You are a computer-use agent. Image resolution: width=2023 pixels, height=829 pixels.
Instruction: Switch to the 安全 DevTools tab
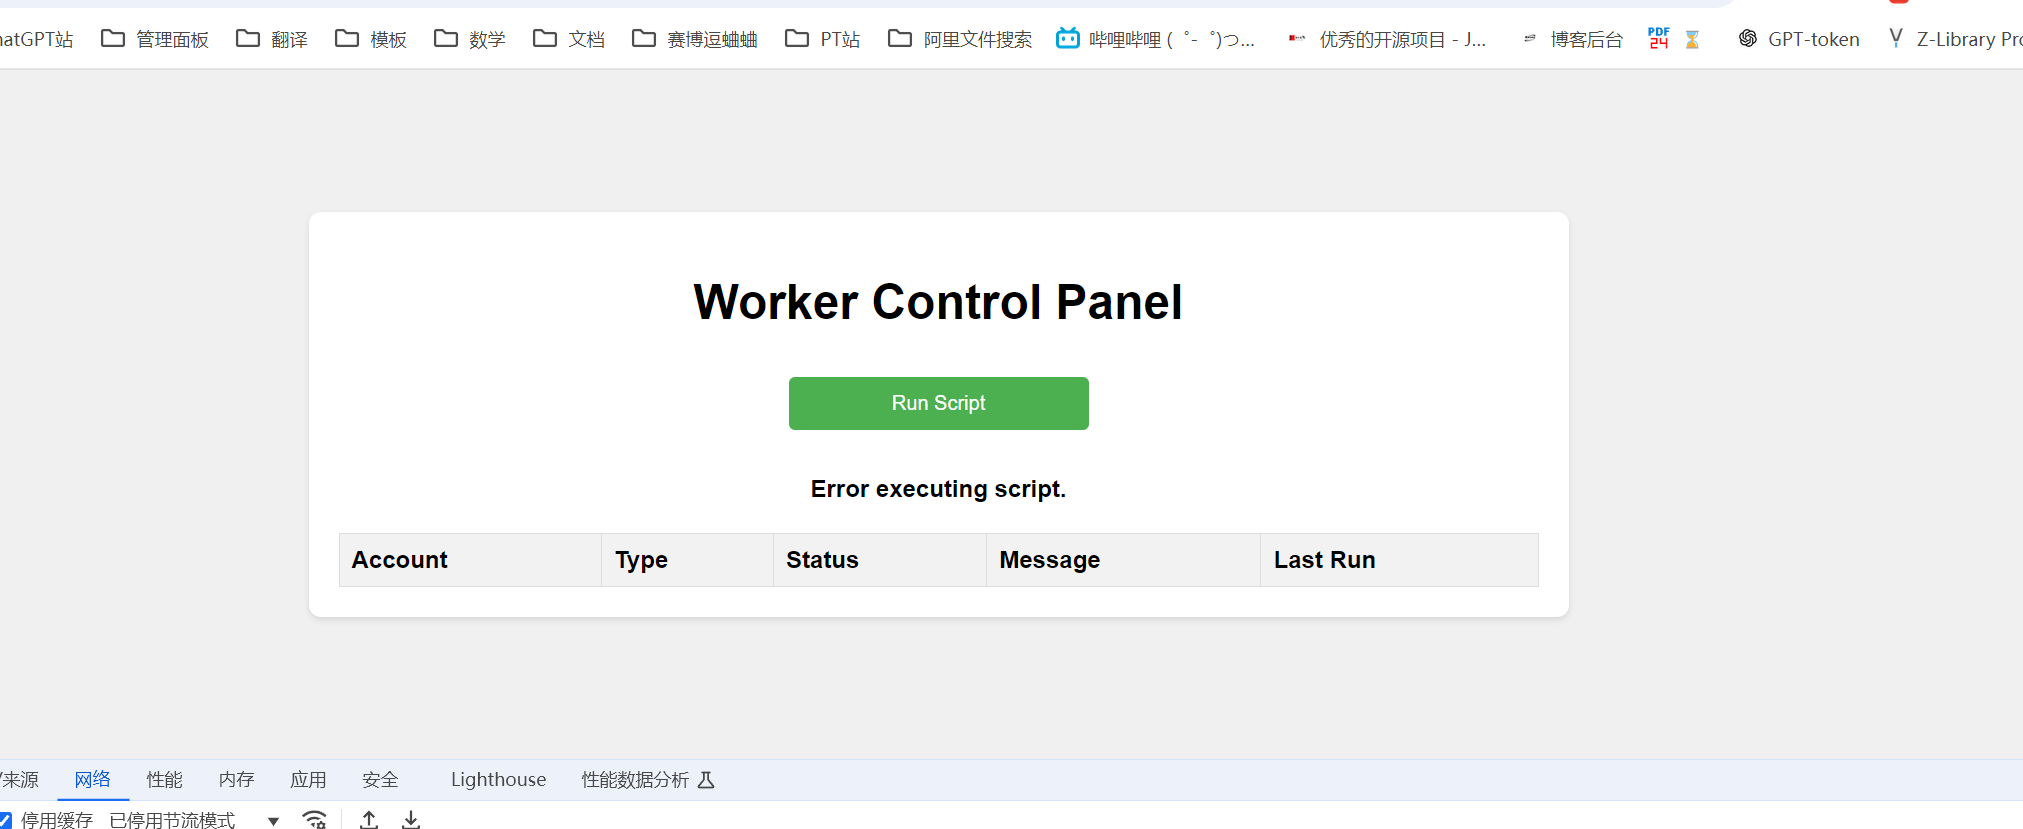coord(381,780)
